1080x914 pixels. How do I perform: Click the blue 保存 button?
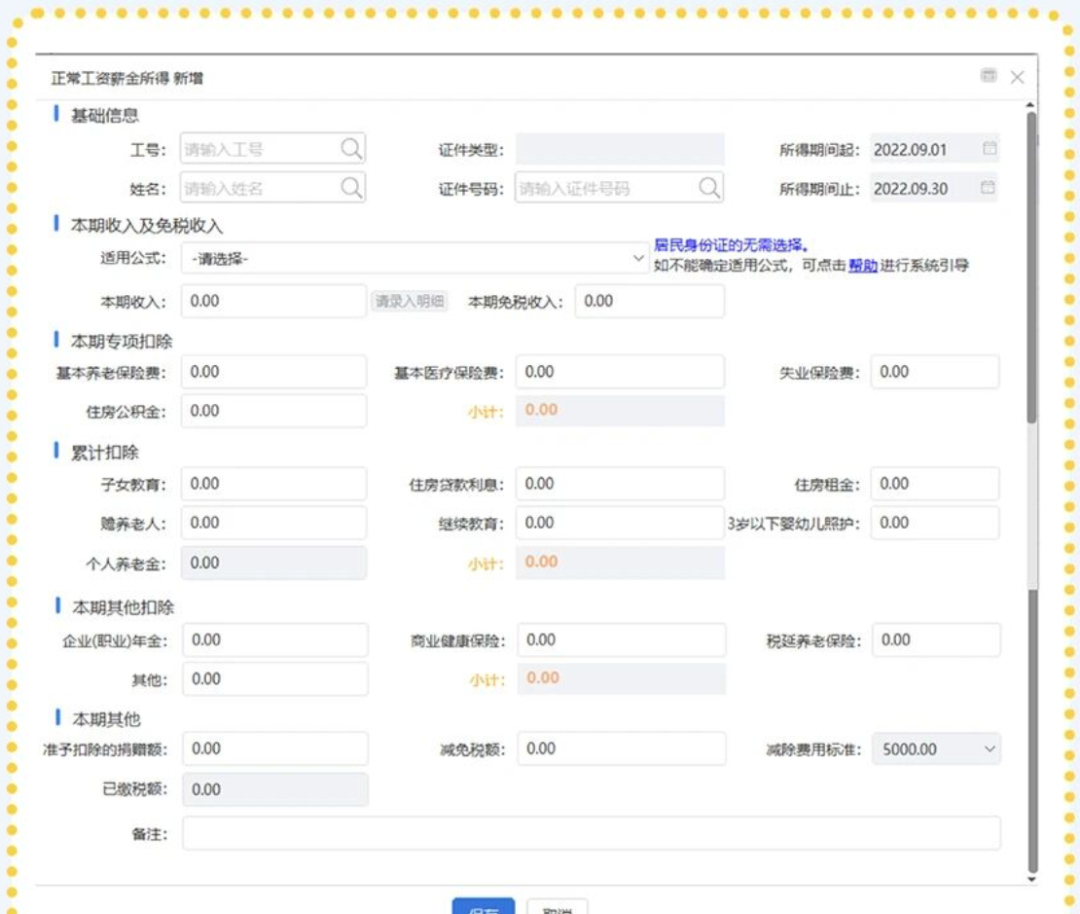coord(483,907)
